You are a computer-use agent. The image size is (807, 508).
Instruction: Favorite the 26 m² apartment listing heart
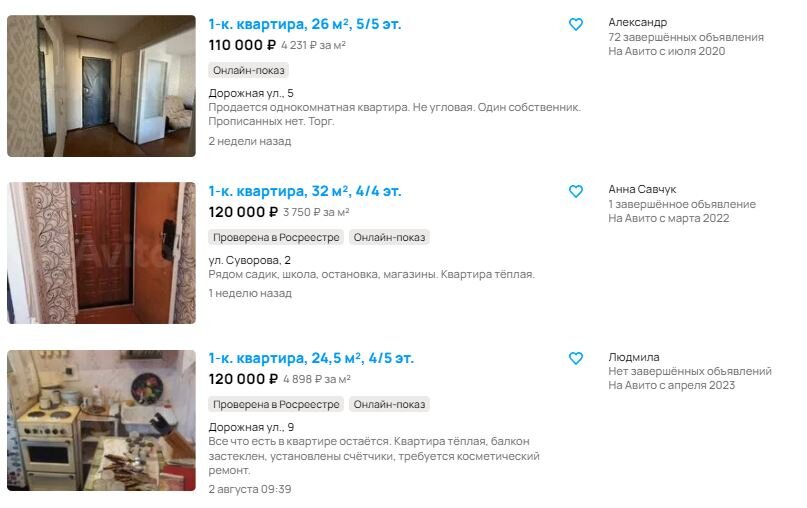point(575,24)
